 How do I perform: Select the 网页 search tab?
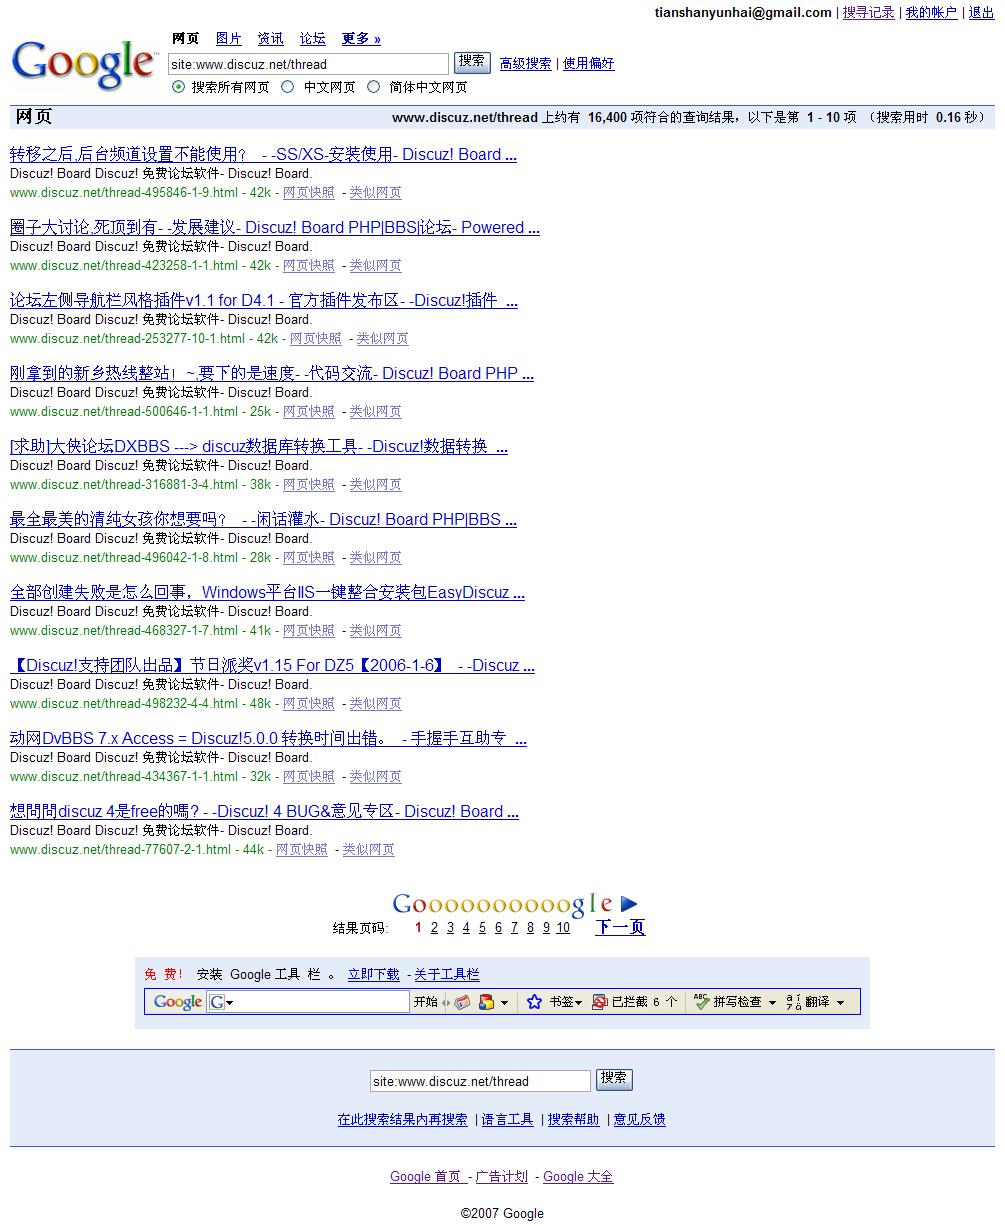(x=186, y=39)
